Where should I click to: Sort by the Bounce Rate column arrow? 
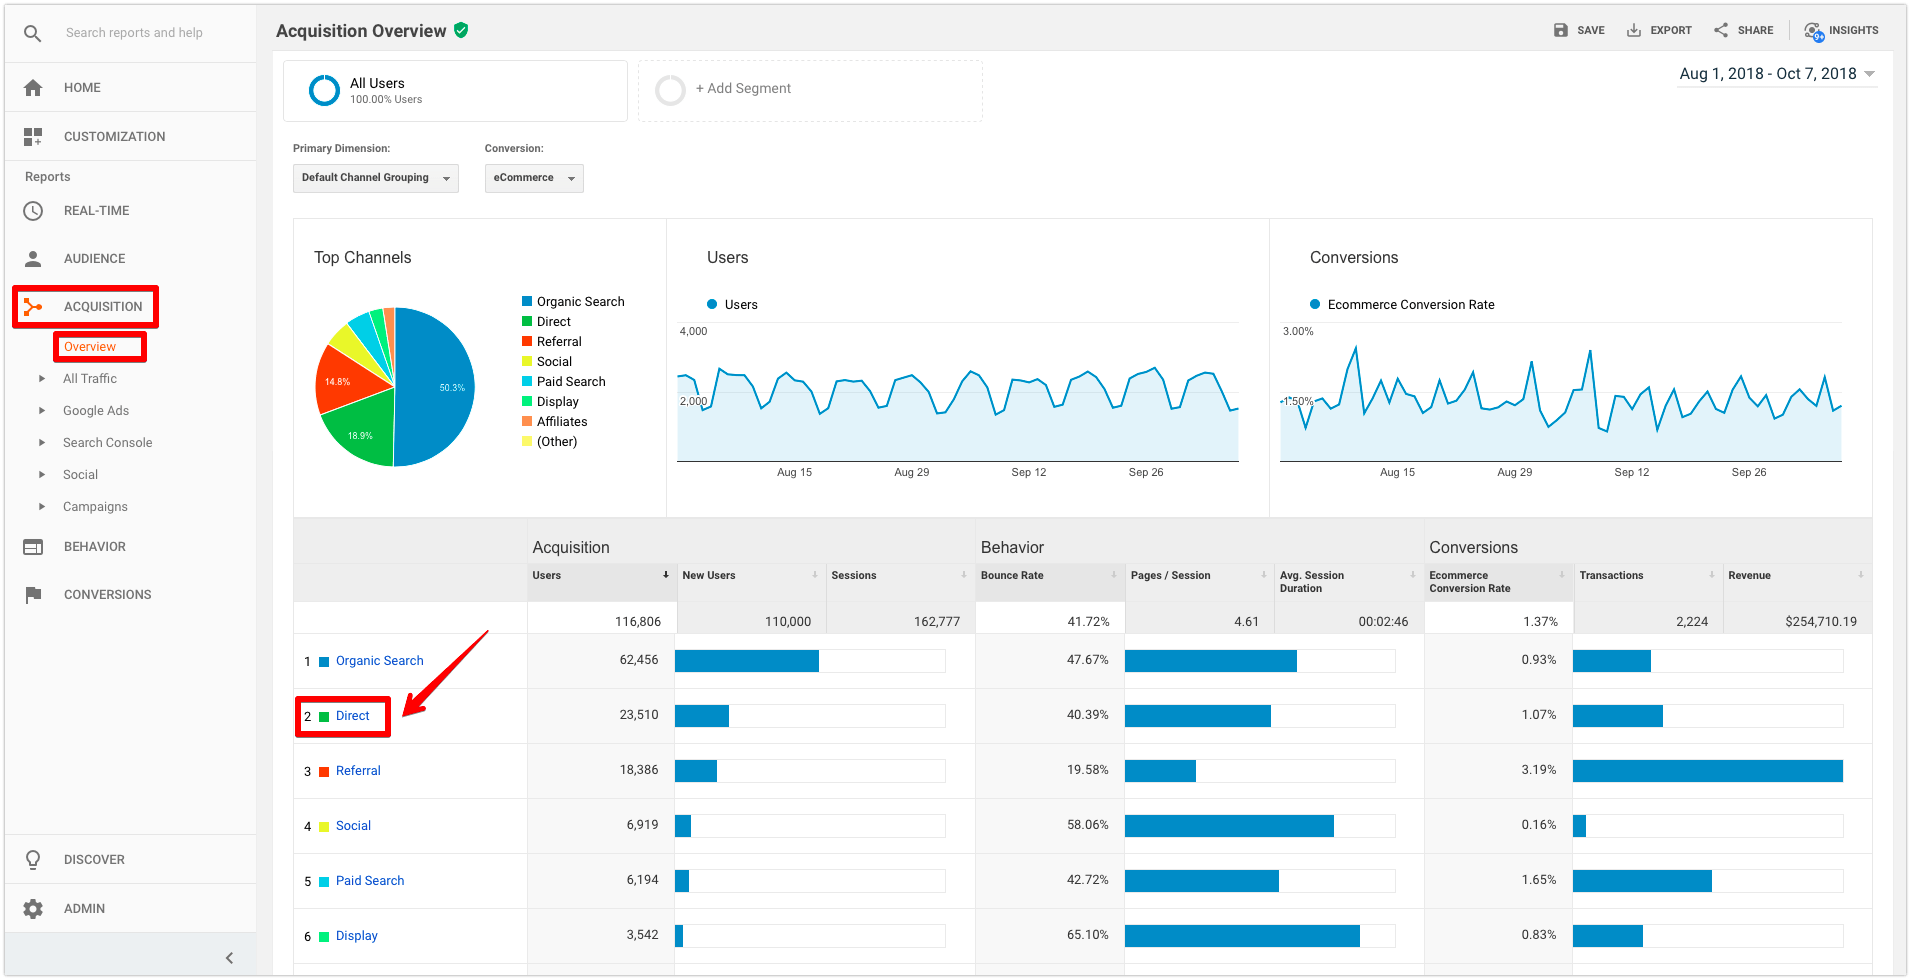[x=1114, y=575]
